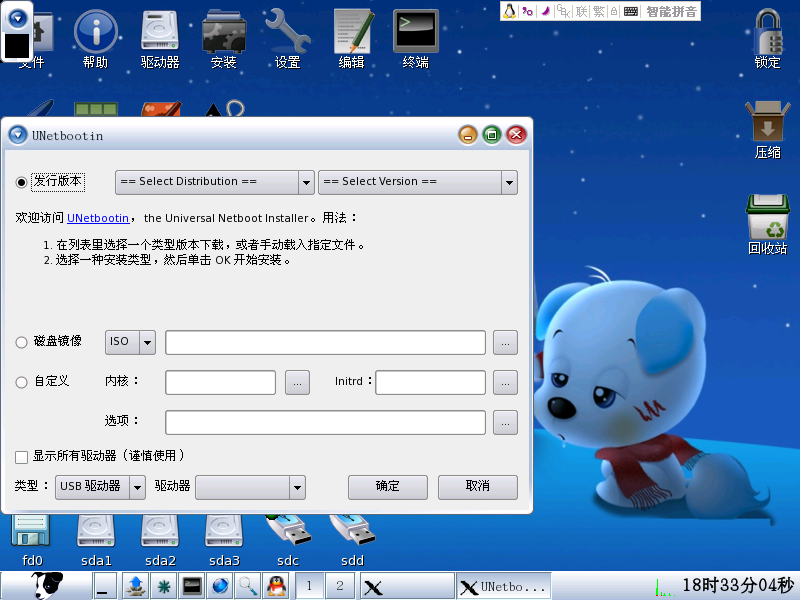Toggle the 繁 traditional Chinese option
Image resolution: width=800 pixels, height=600 pixels.
click(598, 11)
